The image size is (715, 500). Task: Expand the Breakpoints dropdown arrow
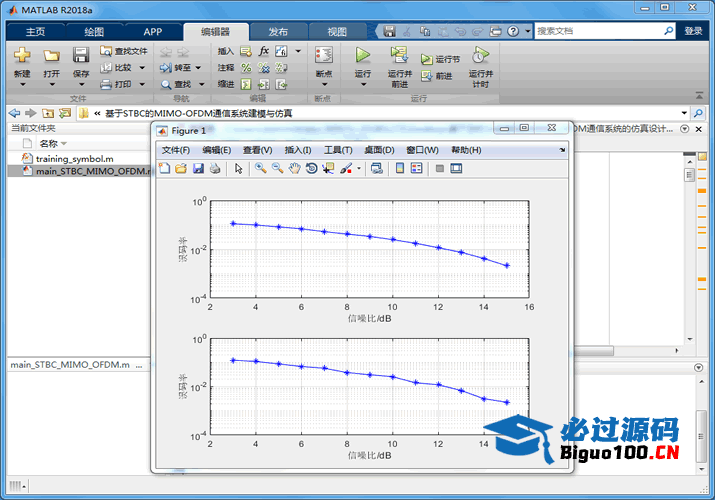click(324, 84)
